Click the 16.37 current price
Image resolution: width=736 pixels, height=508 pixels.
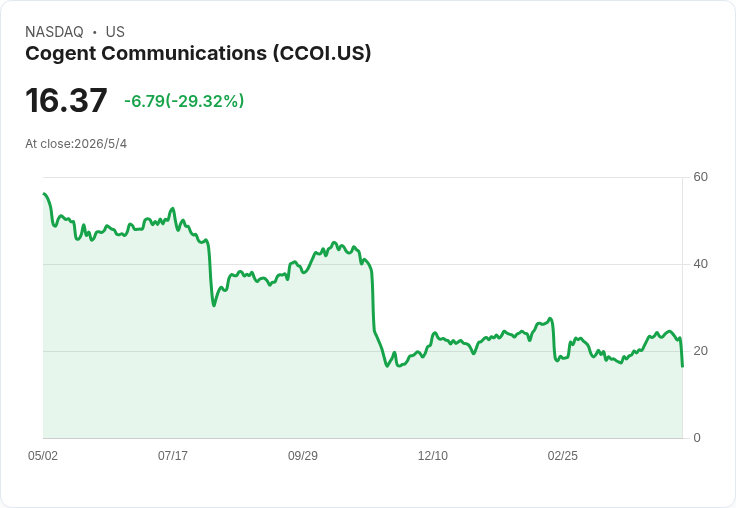click(66, 100)
